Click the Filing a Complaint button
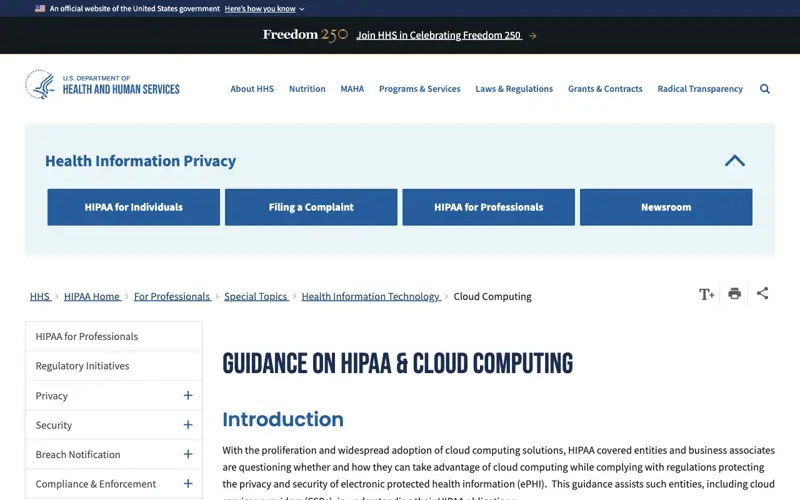800x500 pixels. point(311,207)
